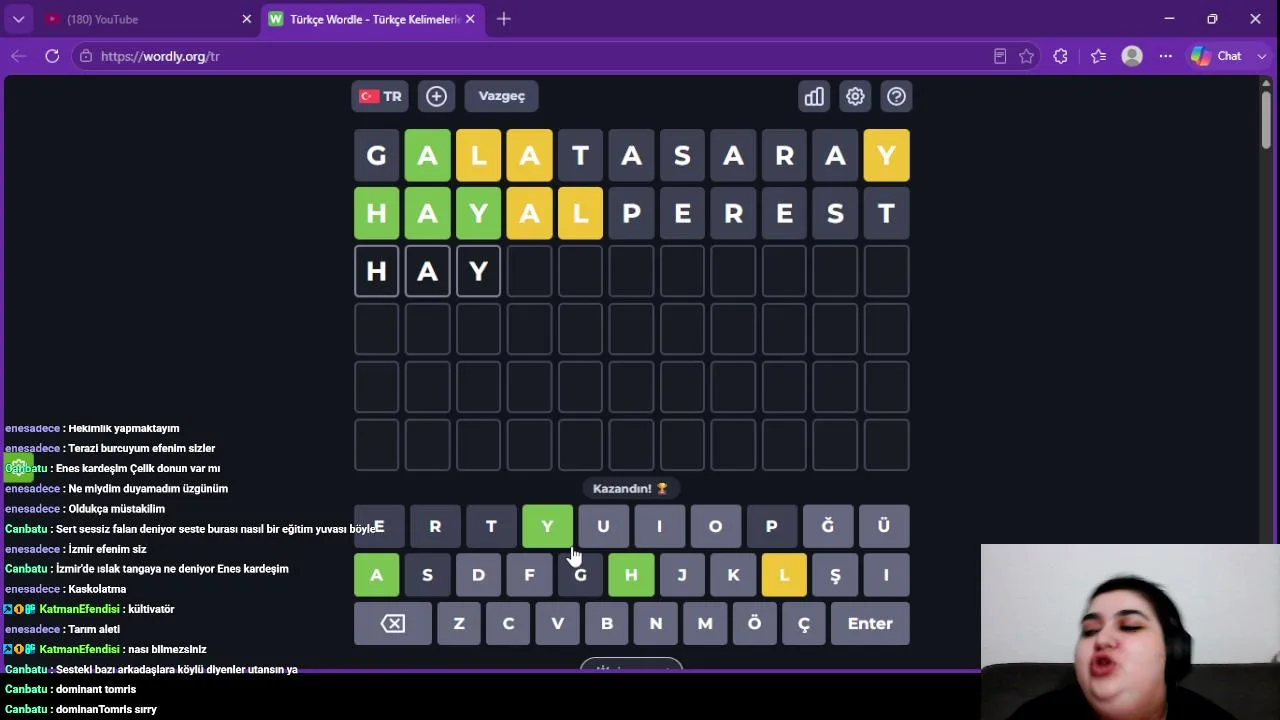The height and width of the screenshot is (720, 1280).
Task: Tap the O key on game keyboard
Action: 715,526
